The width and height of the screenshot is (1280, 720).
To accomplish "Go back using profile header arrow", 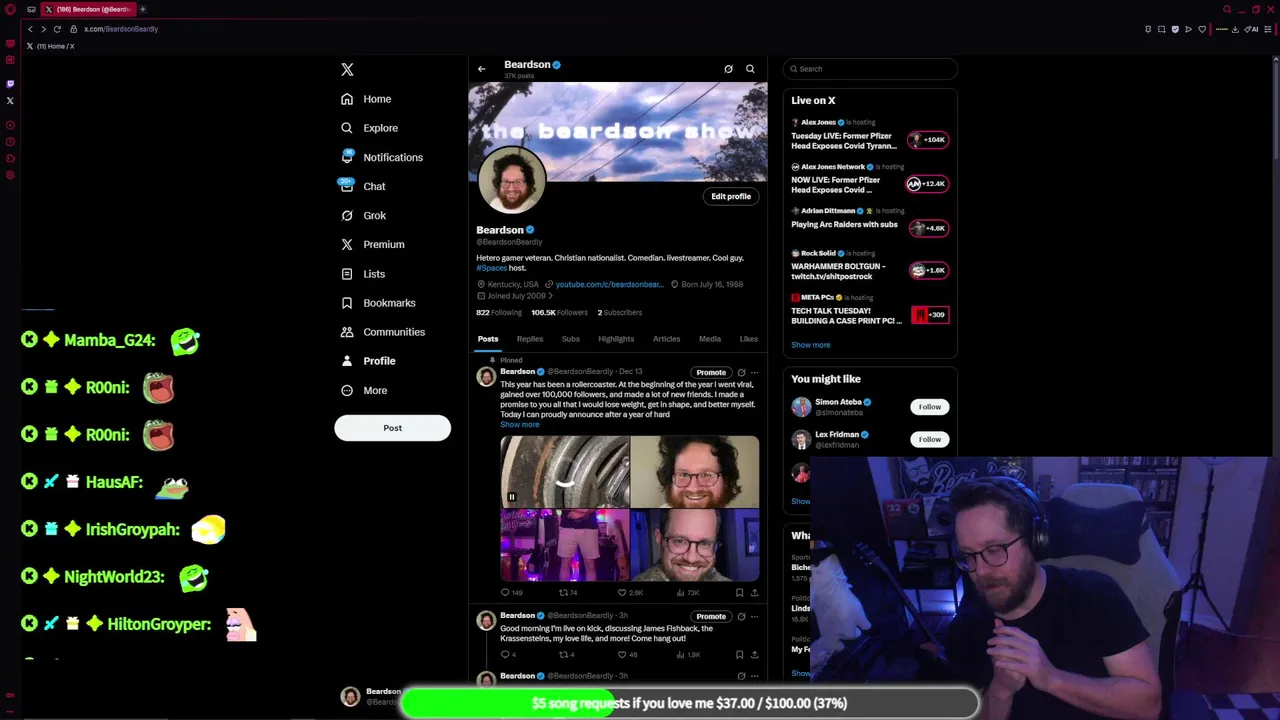I will [481, 69].
